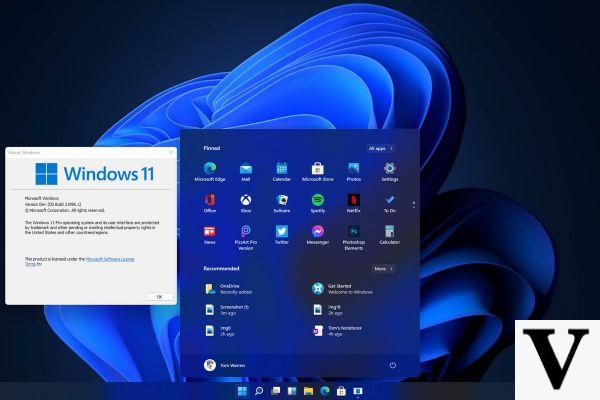Open Spotify from pinned apps
The image size is (600, 400).
(x=318, y=203)
